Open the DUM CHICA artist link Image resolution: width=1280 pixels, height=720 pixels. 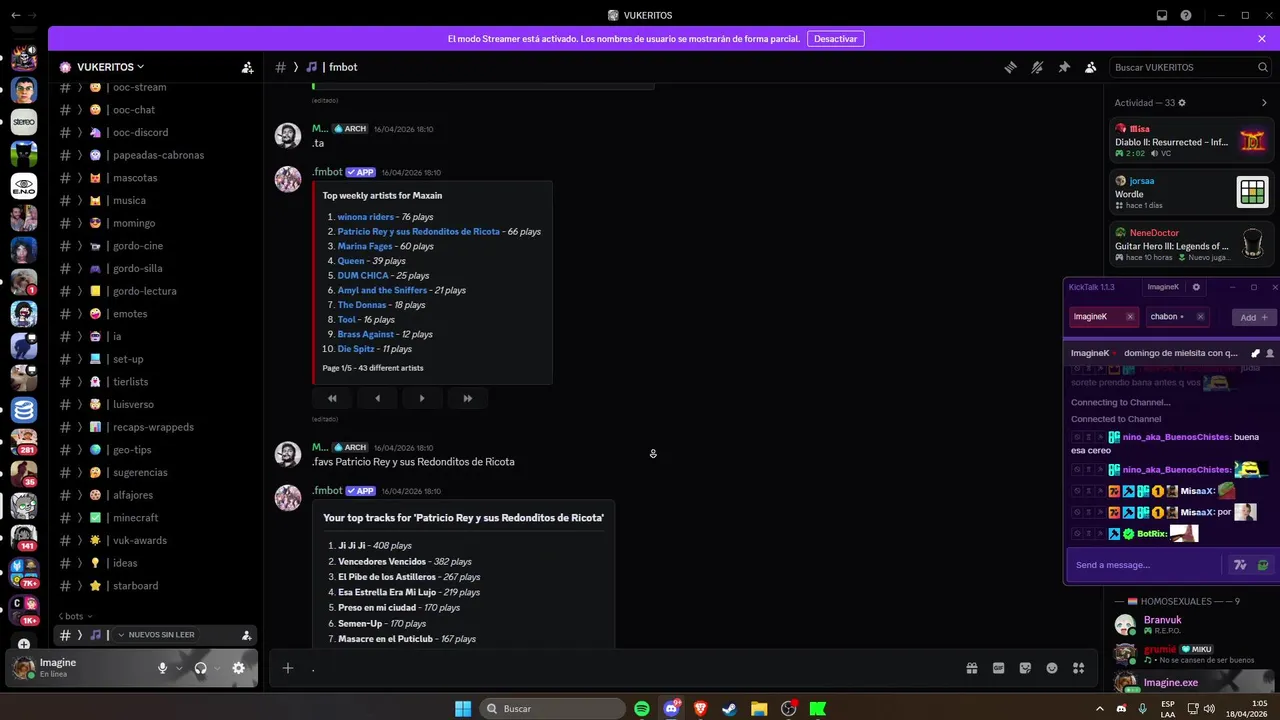point(362,275)
